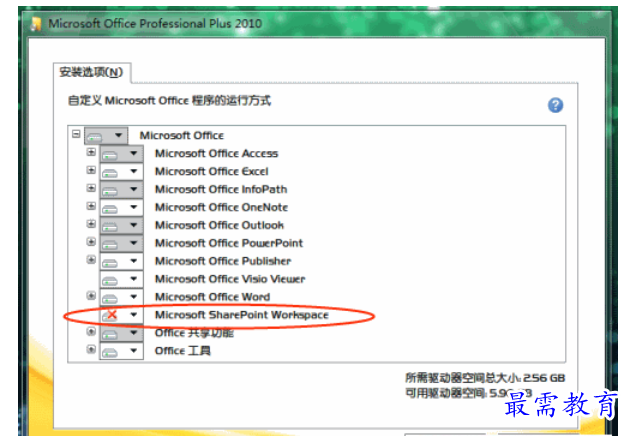This screenshot has height=436, width=626.
Task: Select Microsoft SharePoint Workspace in the tree
Action: coord(242,315)
